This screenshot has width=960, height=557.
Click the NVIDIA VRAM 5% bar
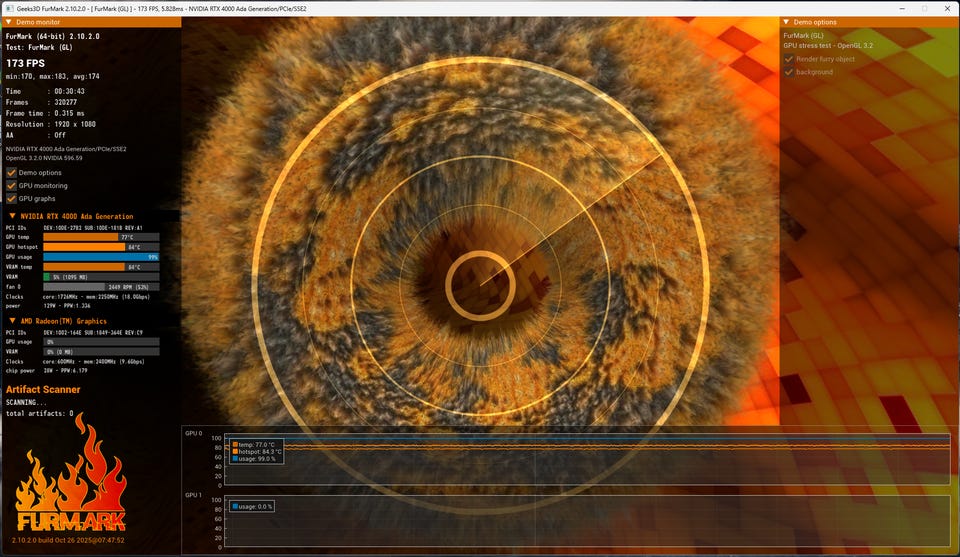click(101, 277)
